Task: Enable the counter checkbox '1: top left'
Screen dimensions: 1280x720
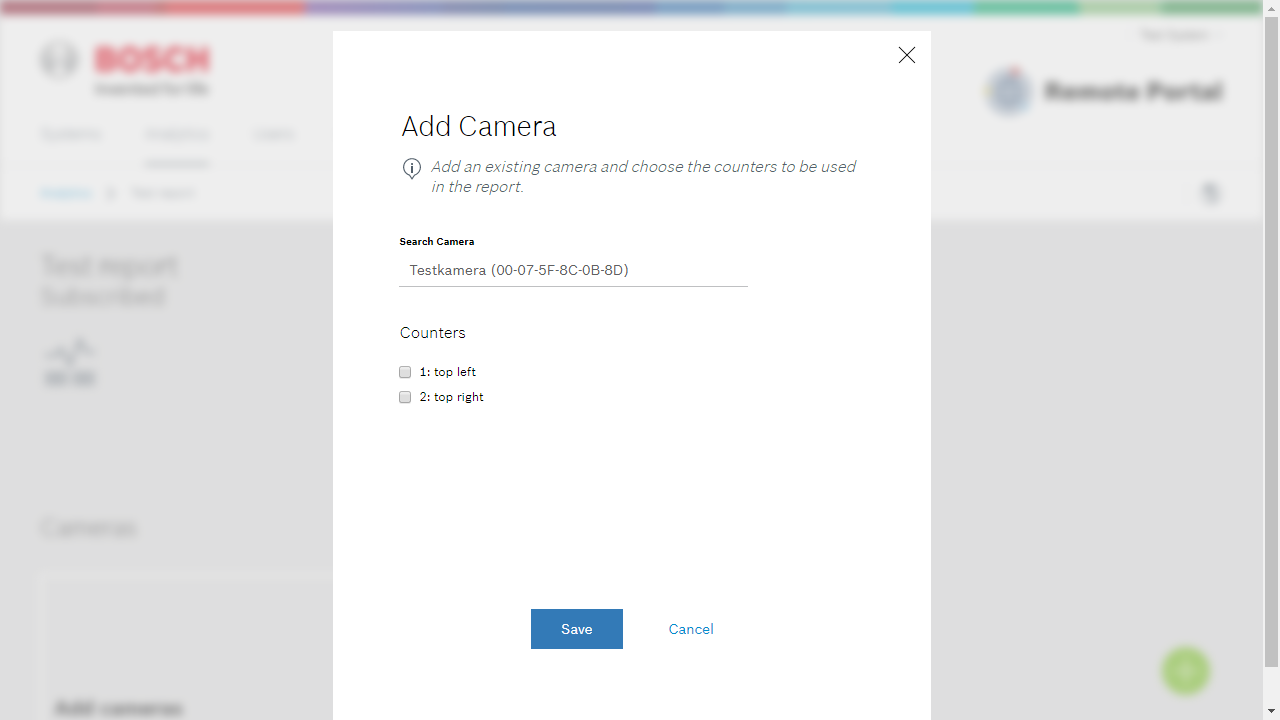Action: (405, 371)
